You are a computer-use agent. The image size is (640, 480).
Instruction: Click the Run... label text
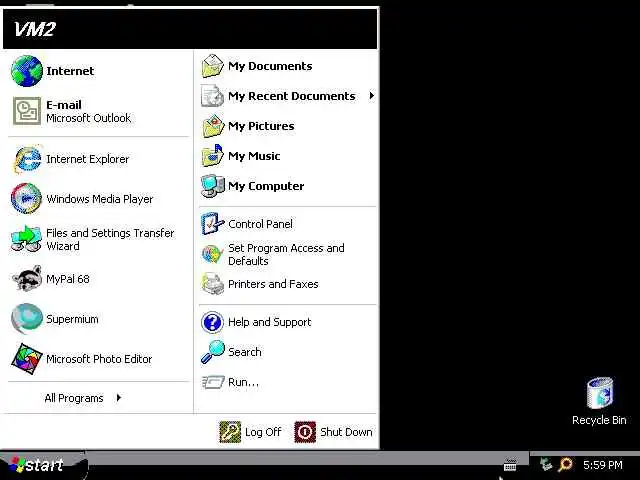[243, 382]
